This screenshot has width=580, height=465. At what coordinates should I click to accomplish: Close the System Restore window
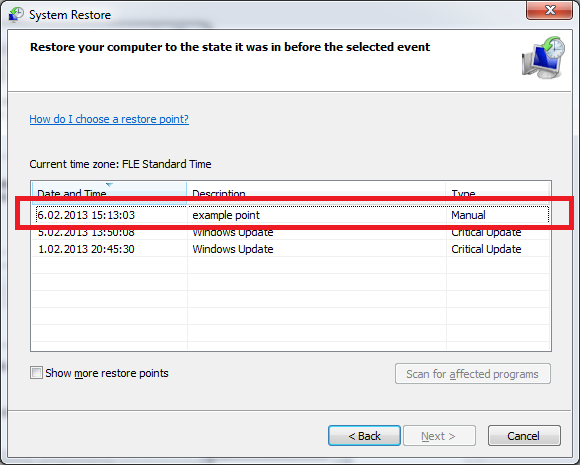(549, 10)
